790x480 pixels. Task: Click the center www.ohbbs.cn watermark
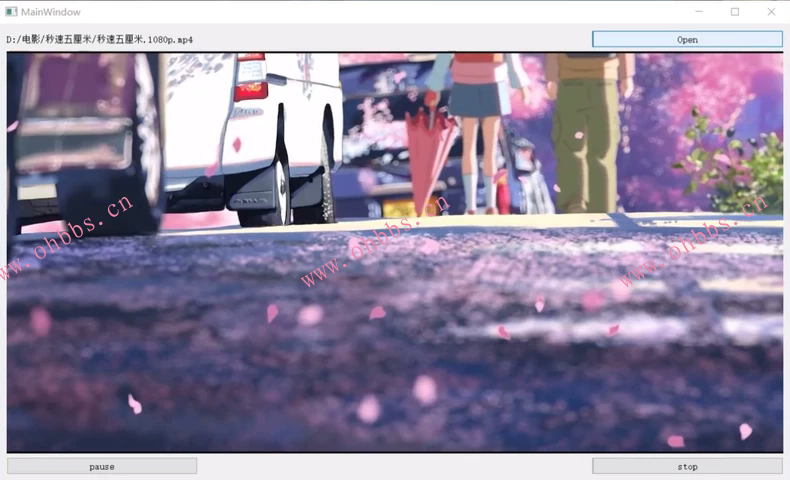(x=375, y=240)
